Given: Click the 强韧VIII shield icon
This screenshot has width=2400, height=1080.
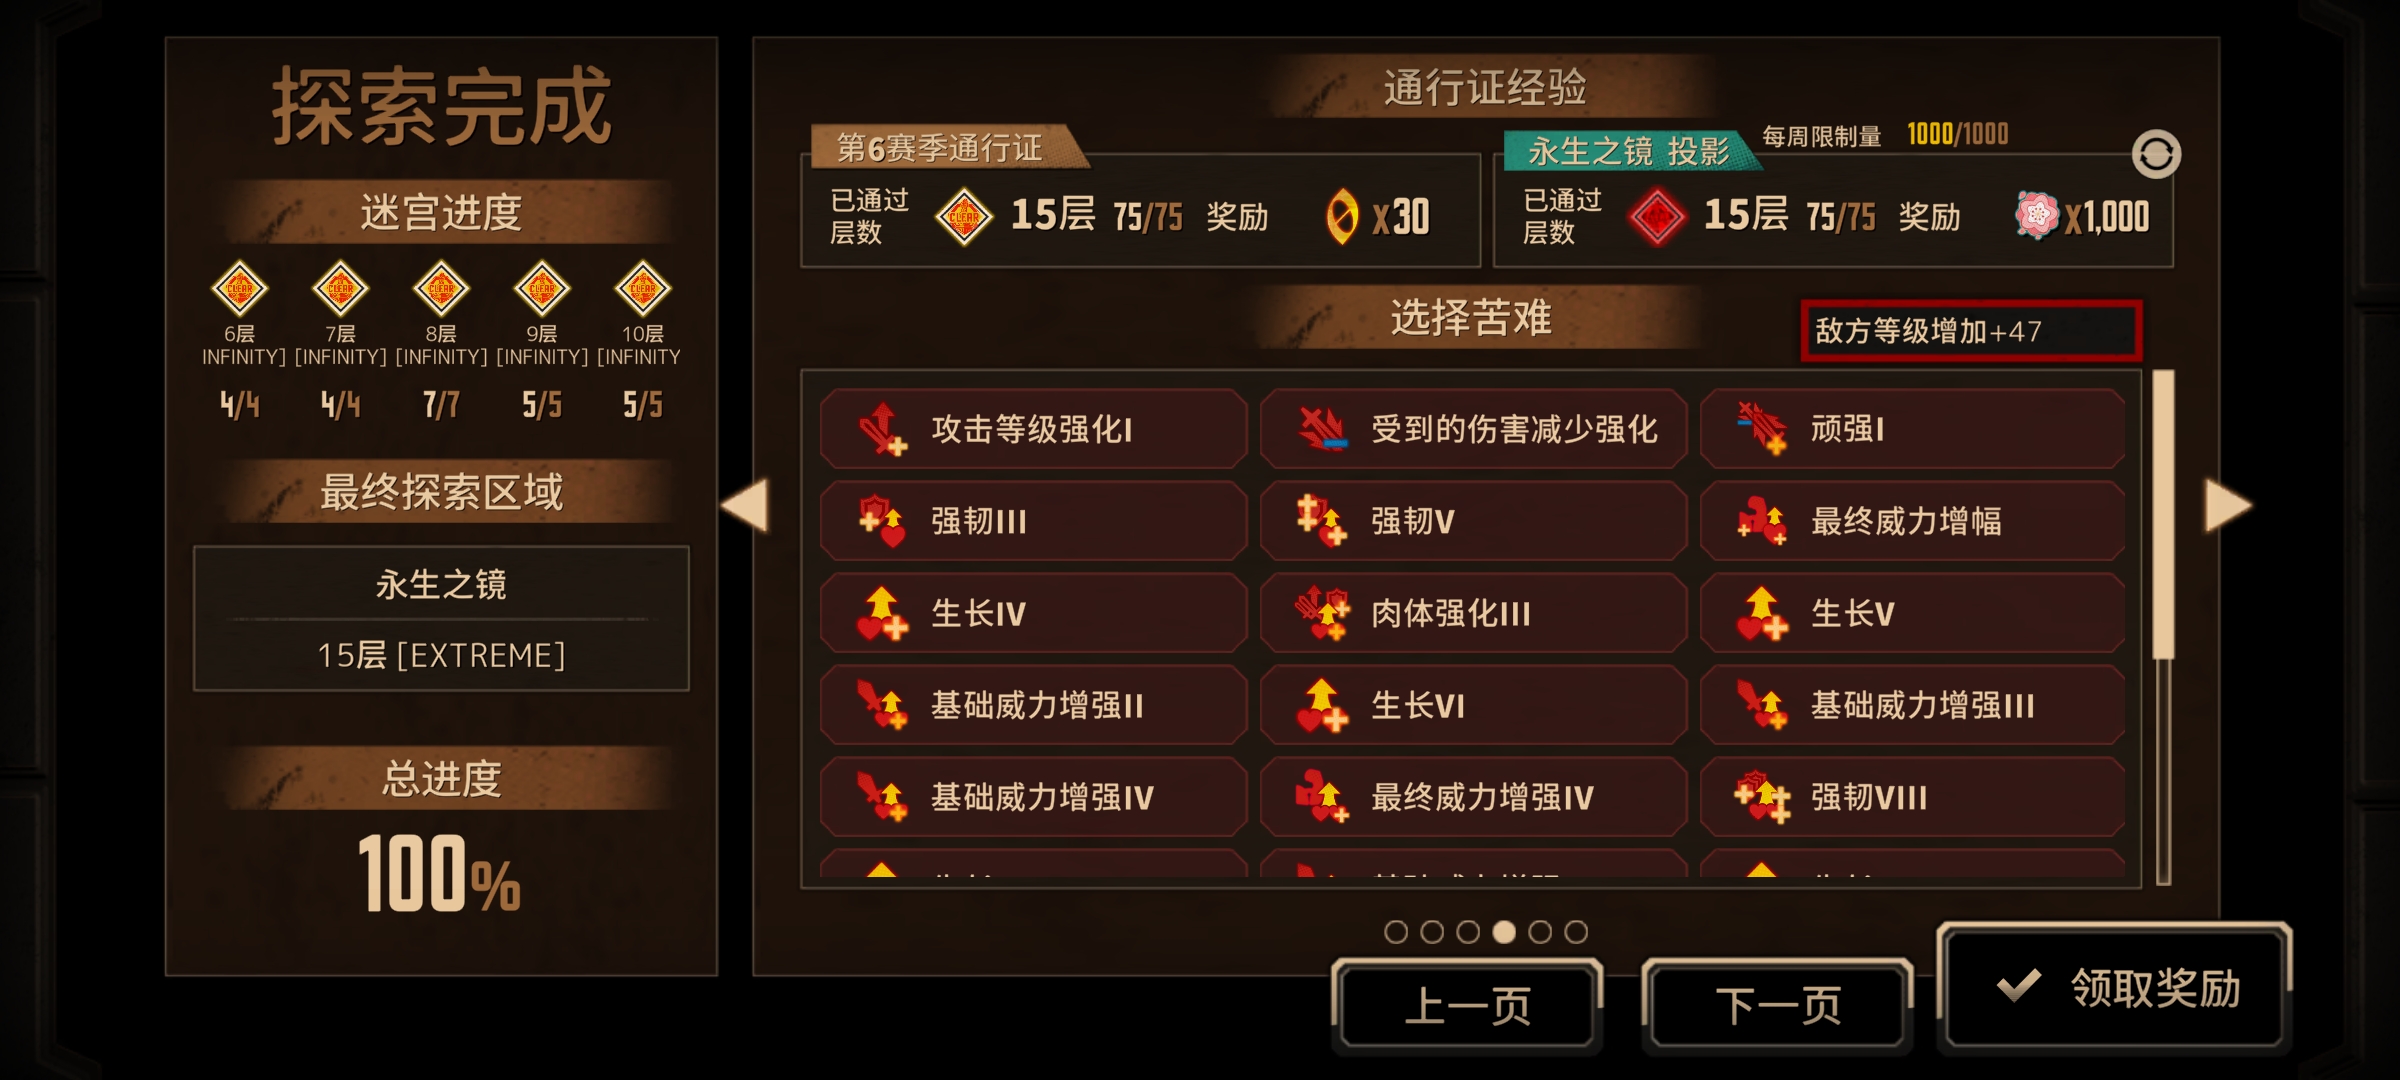Looking at the screenshot, I should pos(1762,797).
